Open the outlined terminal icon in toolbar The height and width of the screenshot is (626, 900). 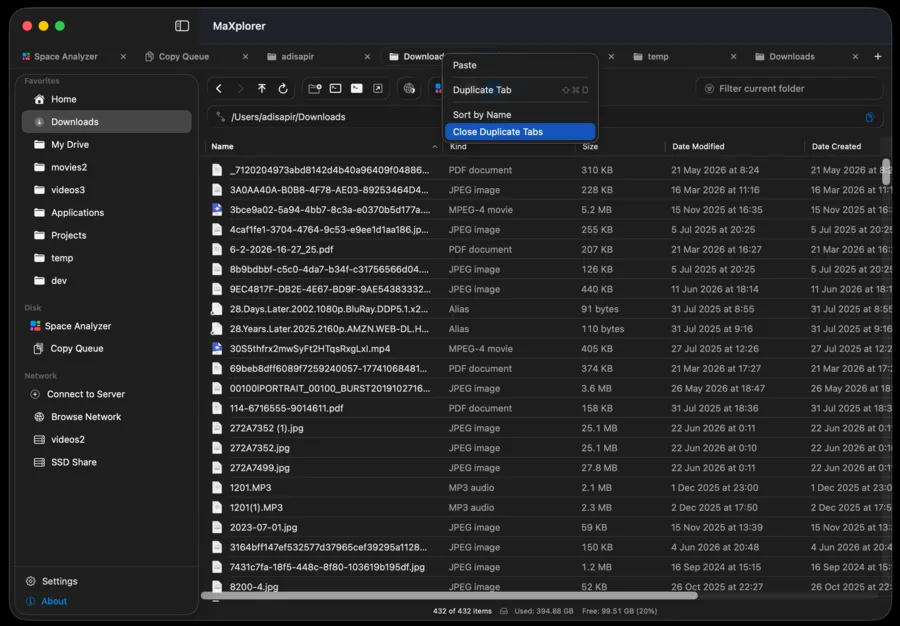[x=336, y=88]
